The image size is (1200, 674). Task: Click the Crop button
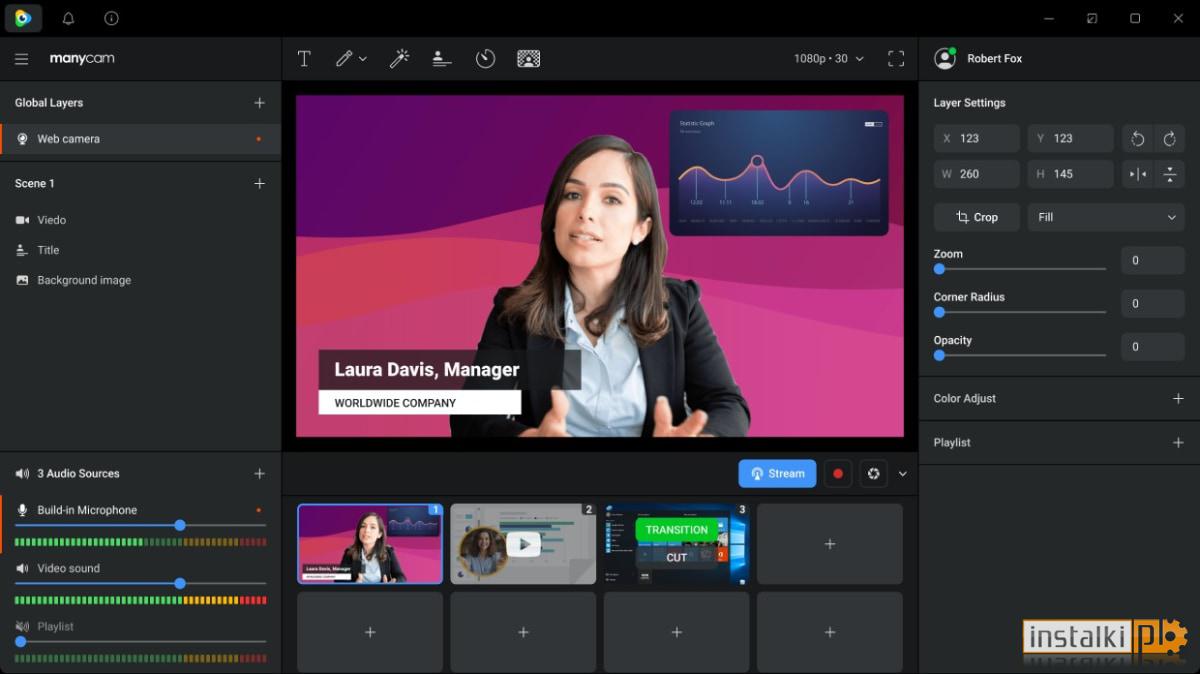(x=977, y=217)
